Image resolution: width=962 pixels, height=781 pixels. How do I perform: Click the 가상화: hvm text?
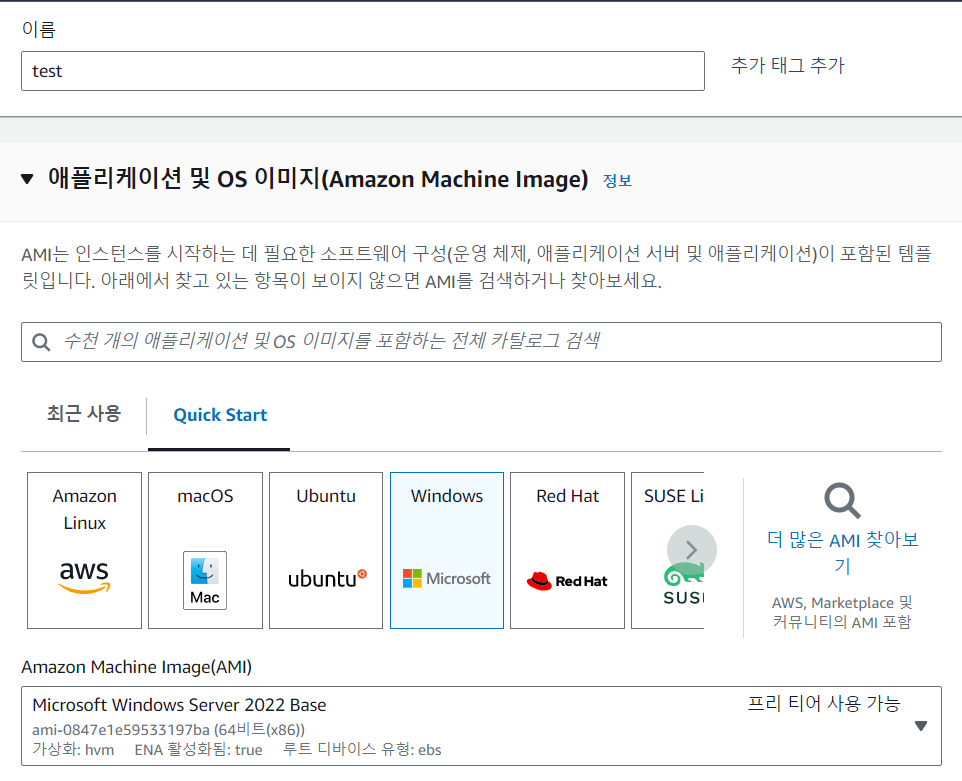[73, 750]
